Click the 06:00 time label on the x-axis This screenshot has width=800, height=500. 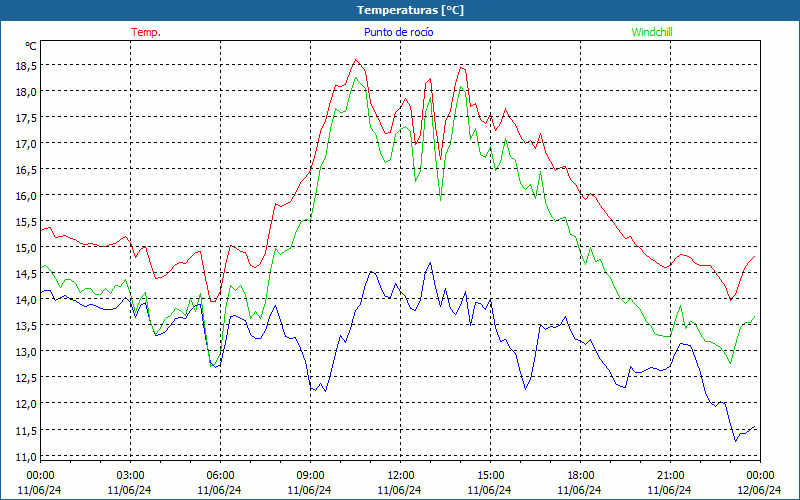[220, 475]
